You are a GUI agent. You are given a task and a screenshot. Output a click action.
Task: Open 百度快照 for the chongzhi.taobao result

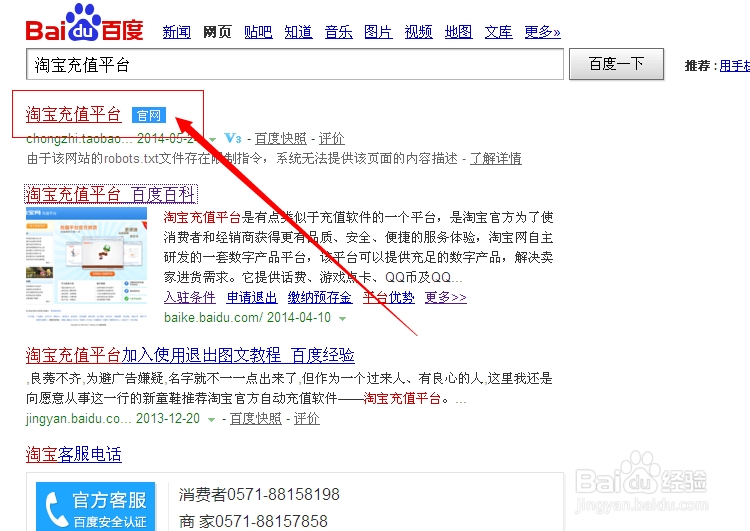click(x=281, y=139)
